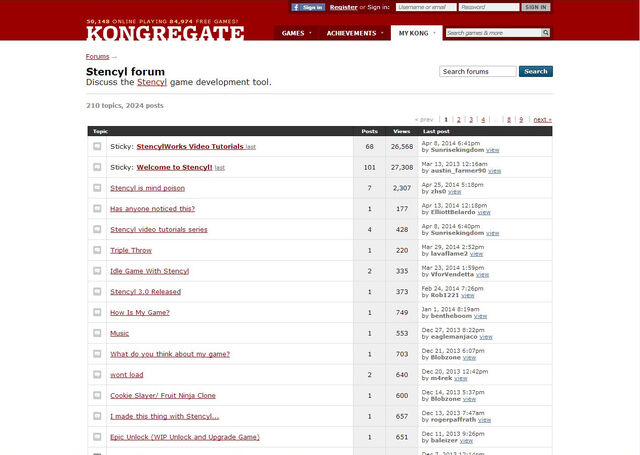View last post by austin_farmer90
The height and width of the screenshot is (455, 640).
[494, 171]
